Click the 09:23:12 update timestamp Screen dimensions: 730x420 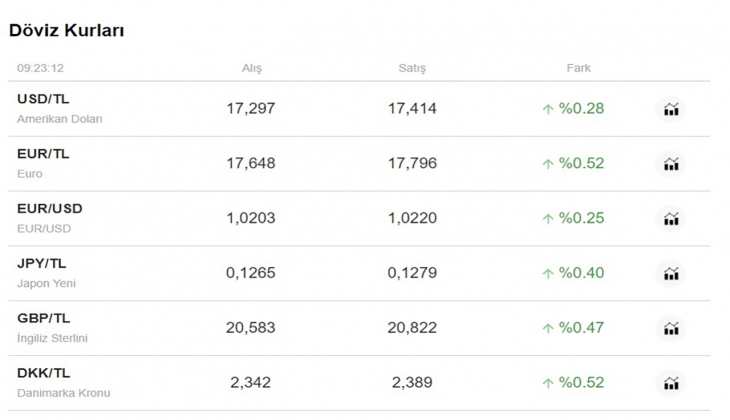40,68
